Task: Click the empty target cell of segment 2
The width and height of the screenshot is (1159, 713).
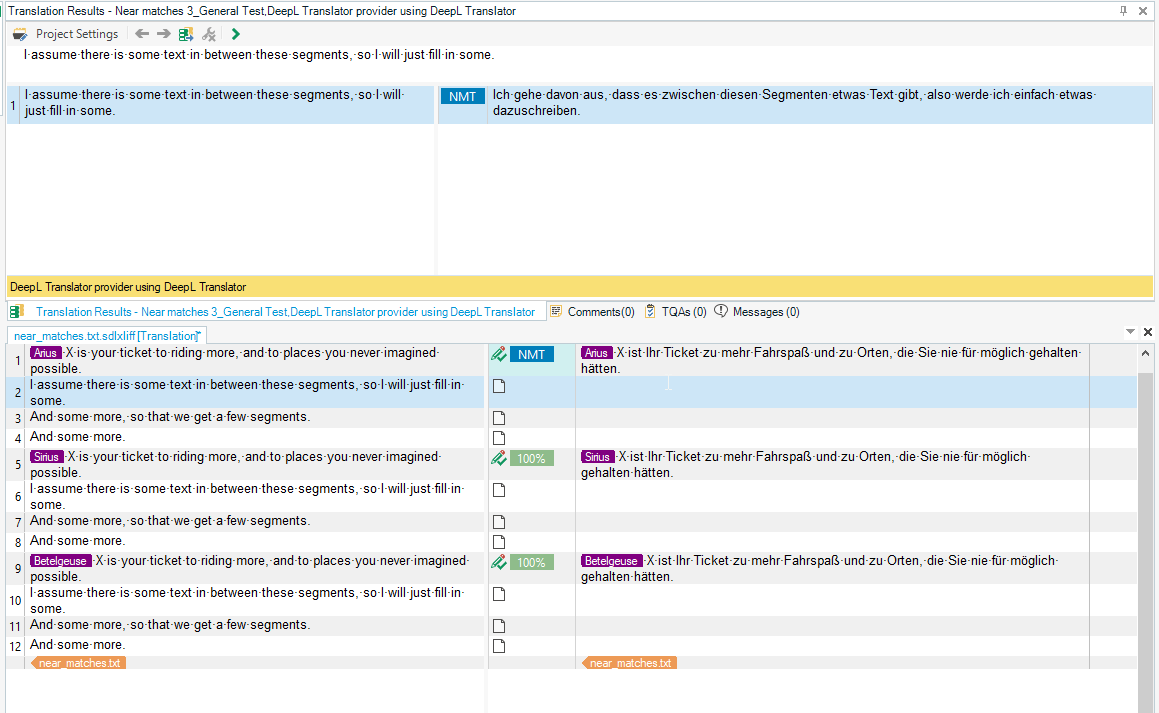Action: 830,392
